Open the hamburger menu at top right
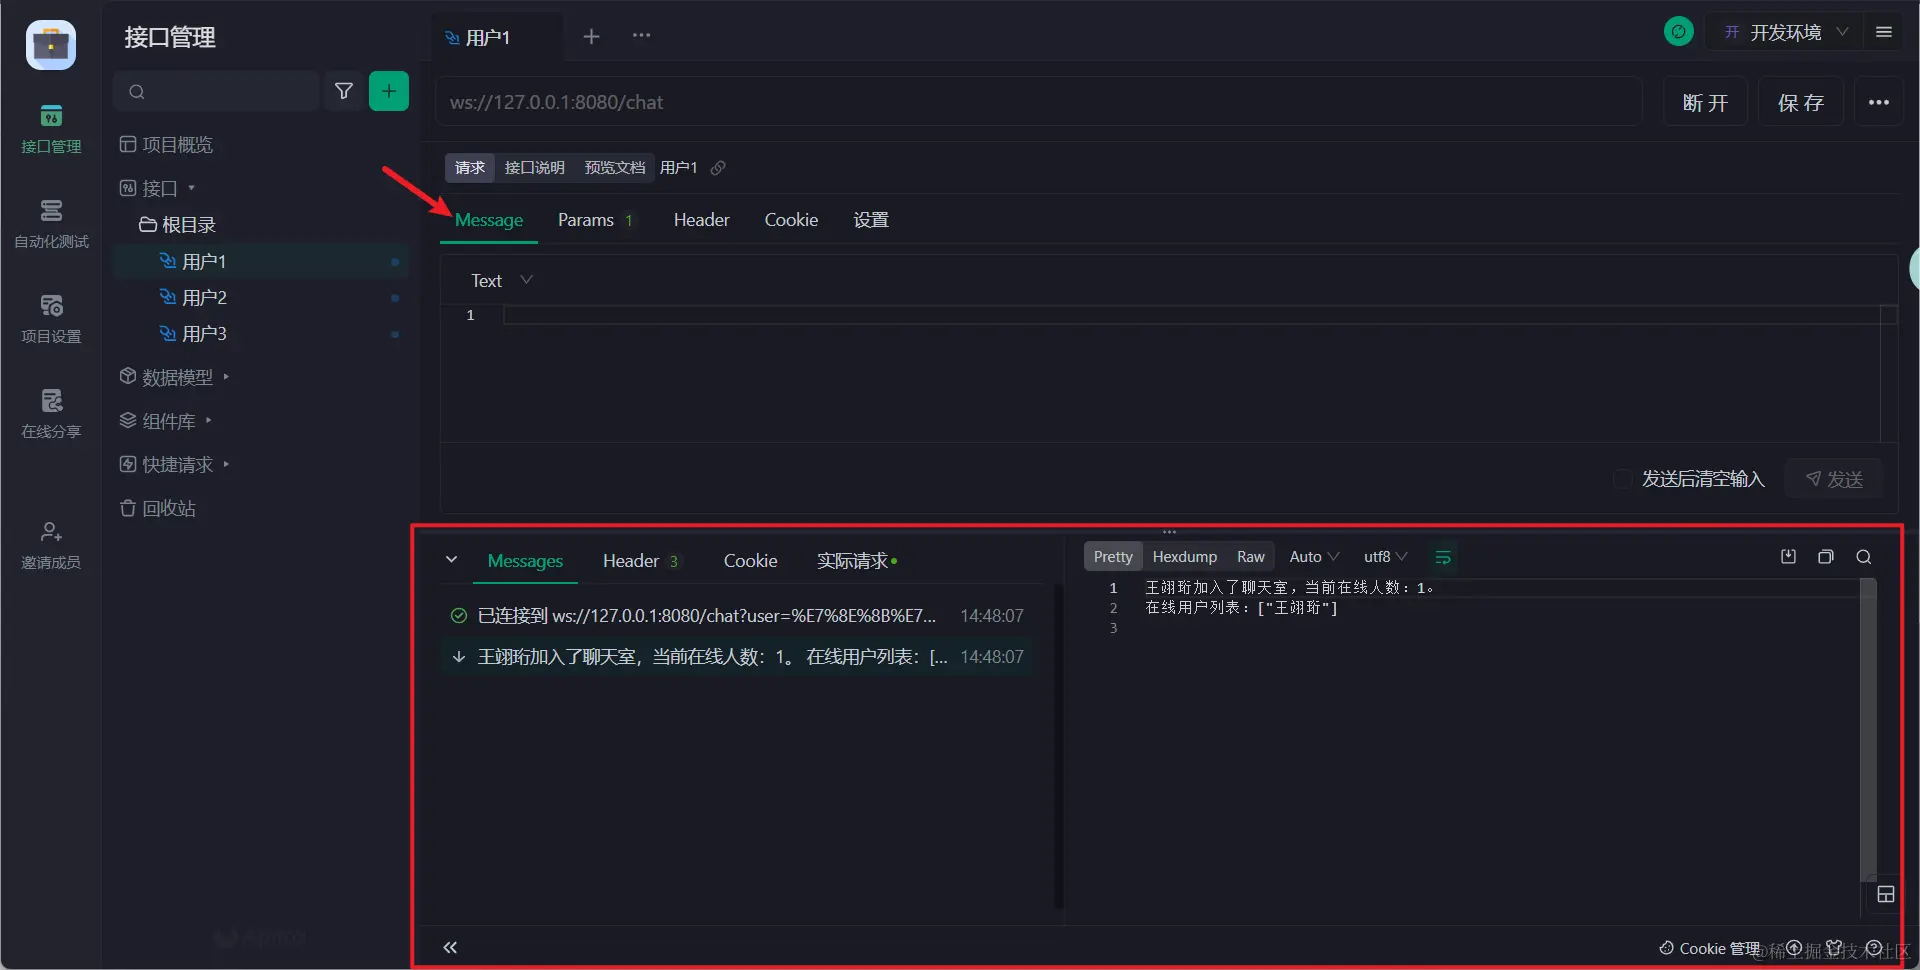This screenshot has width=1920, height=970. point(1884,32)
